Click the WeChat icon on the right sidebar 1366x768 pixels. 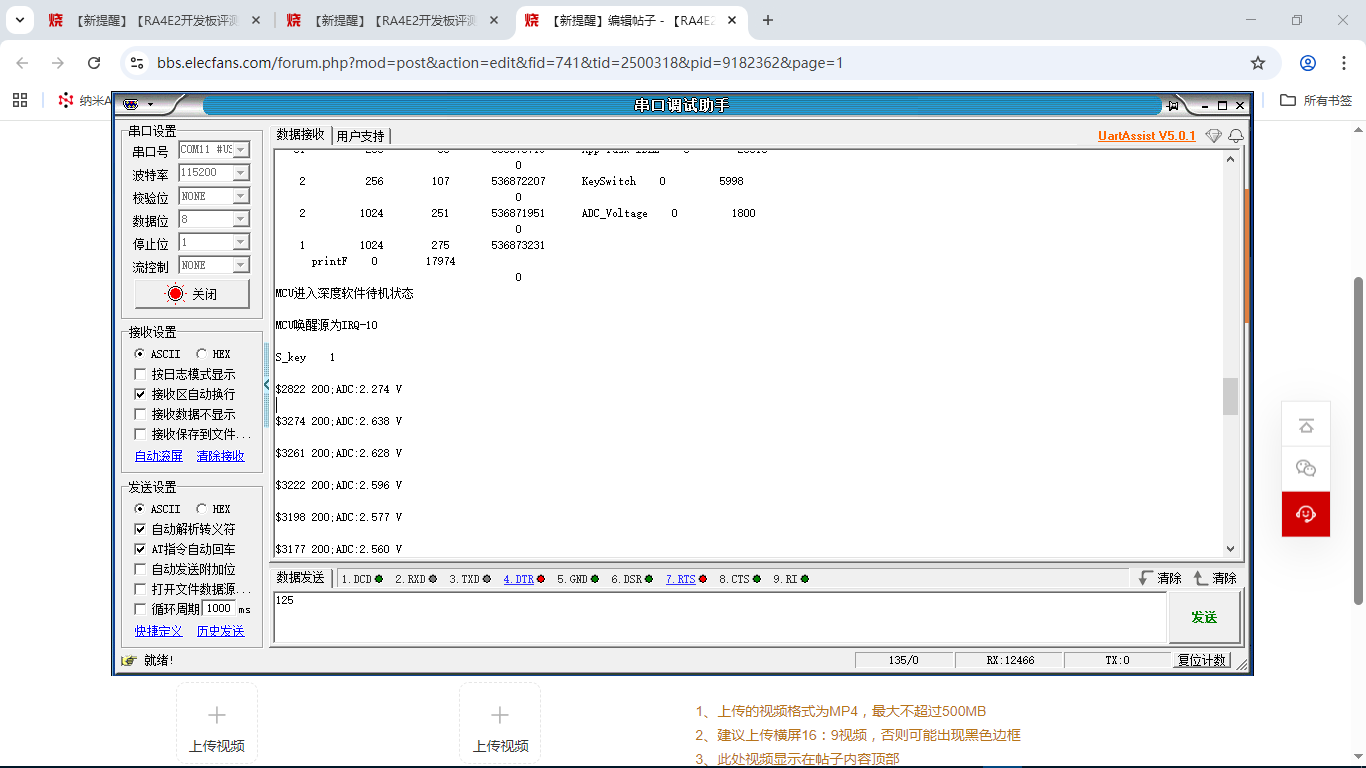1305,468
